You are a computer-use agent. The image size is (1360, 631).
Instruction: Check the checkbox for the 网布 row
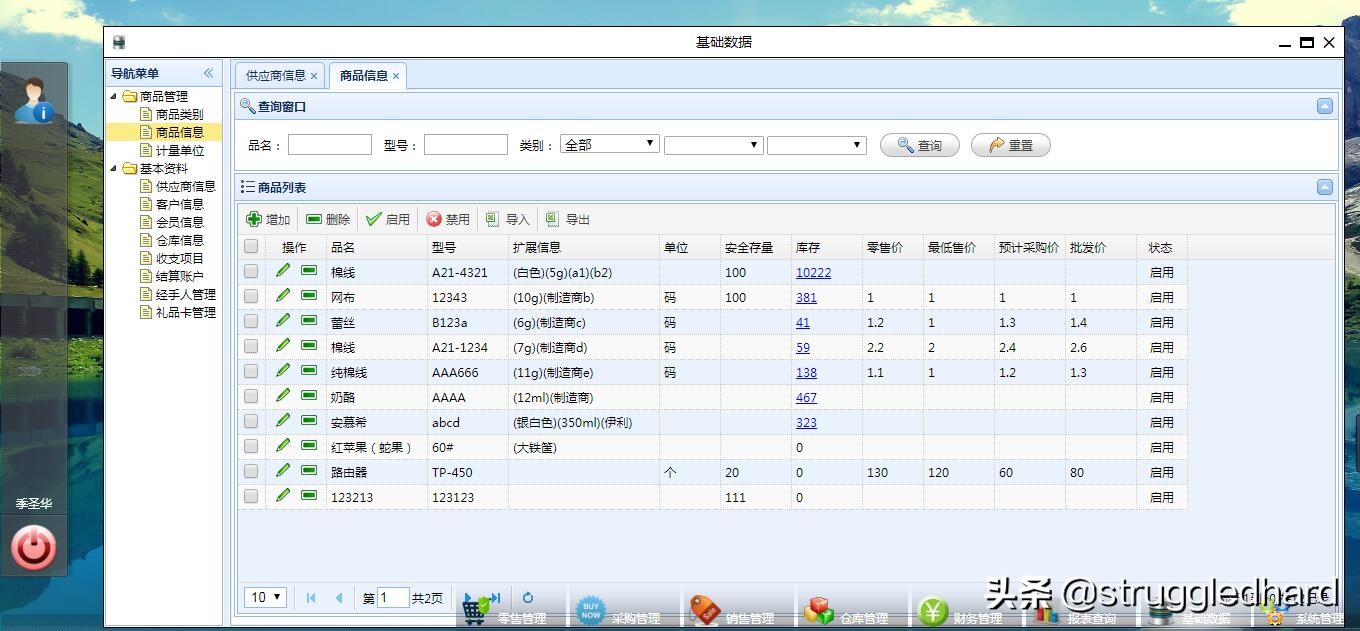(251, 296)
